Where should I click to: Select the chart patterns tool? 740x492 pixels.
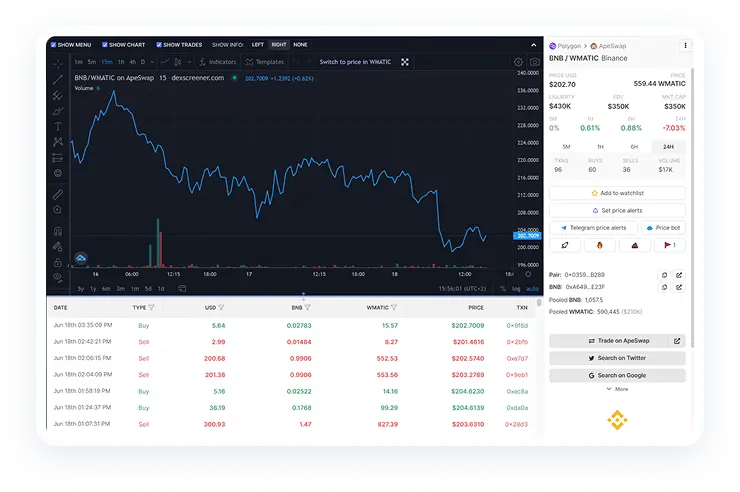(x=58, y=142)
